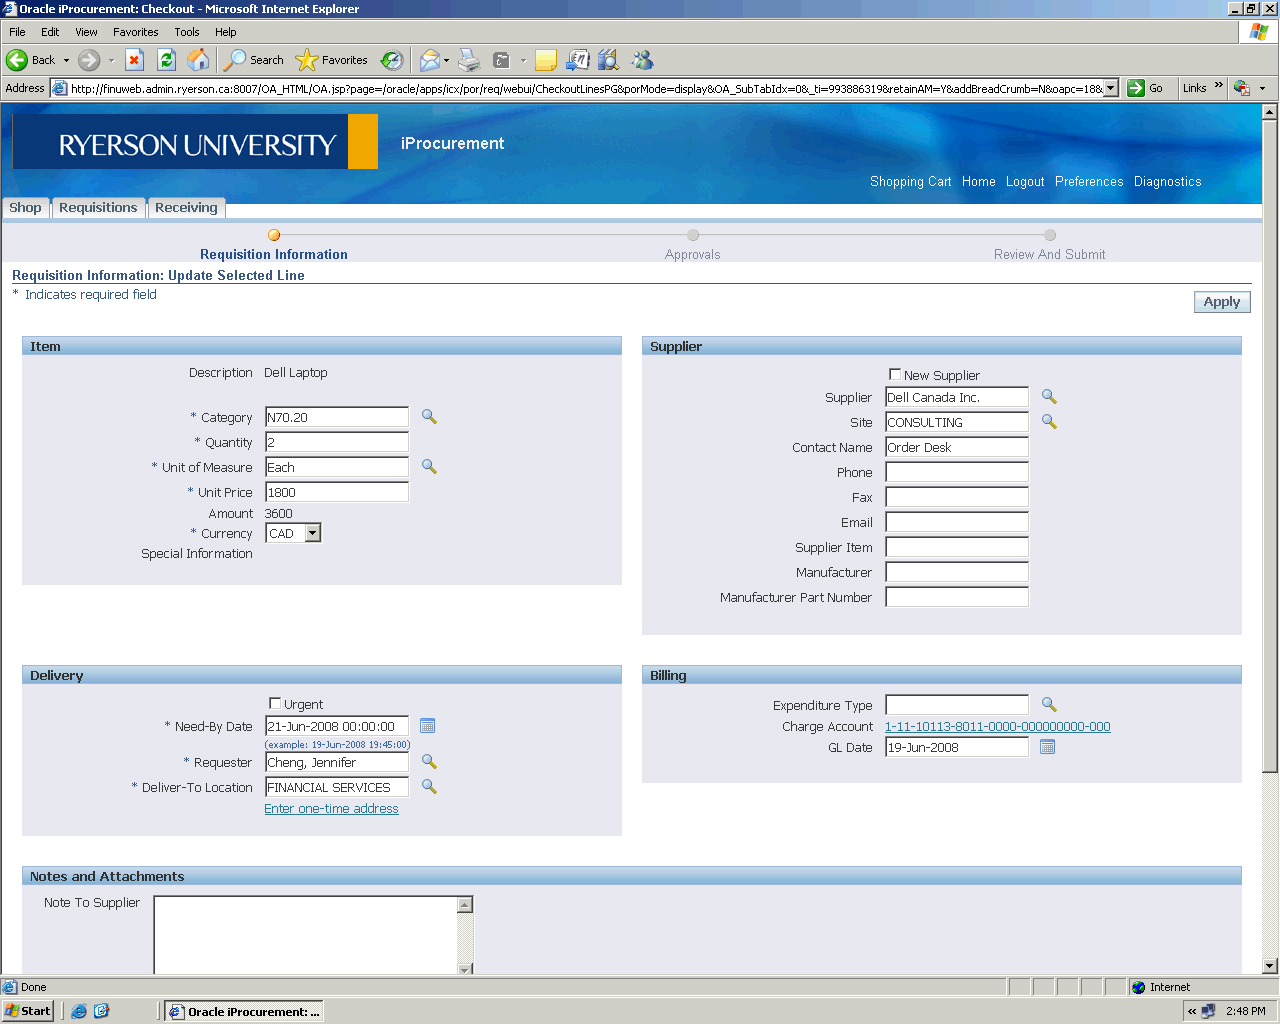Expand the Currency dropdown

(x=312, y=533)
